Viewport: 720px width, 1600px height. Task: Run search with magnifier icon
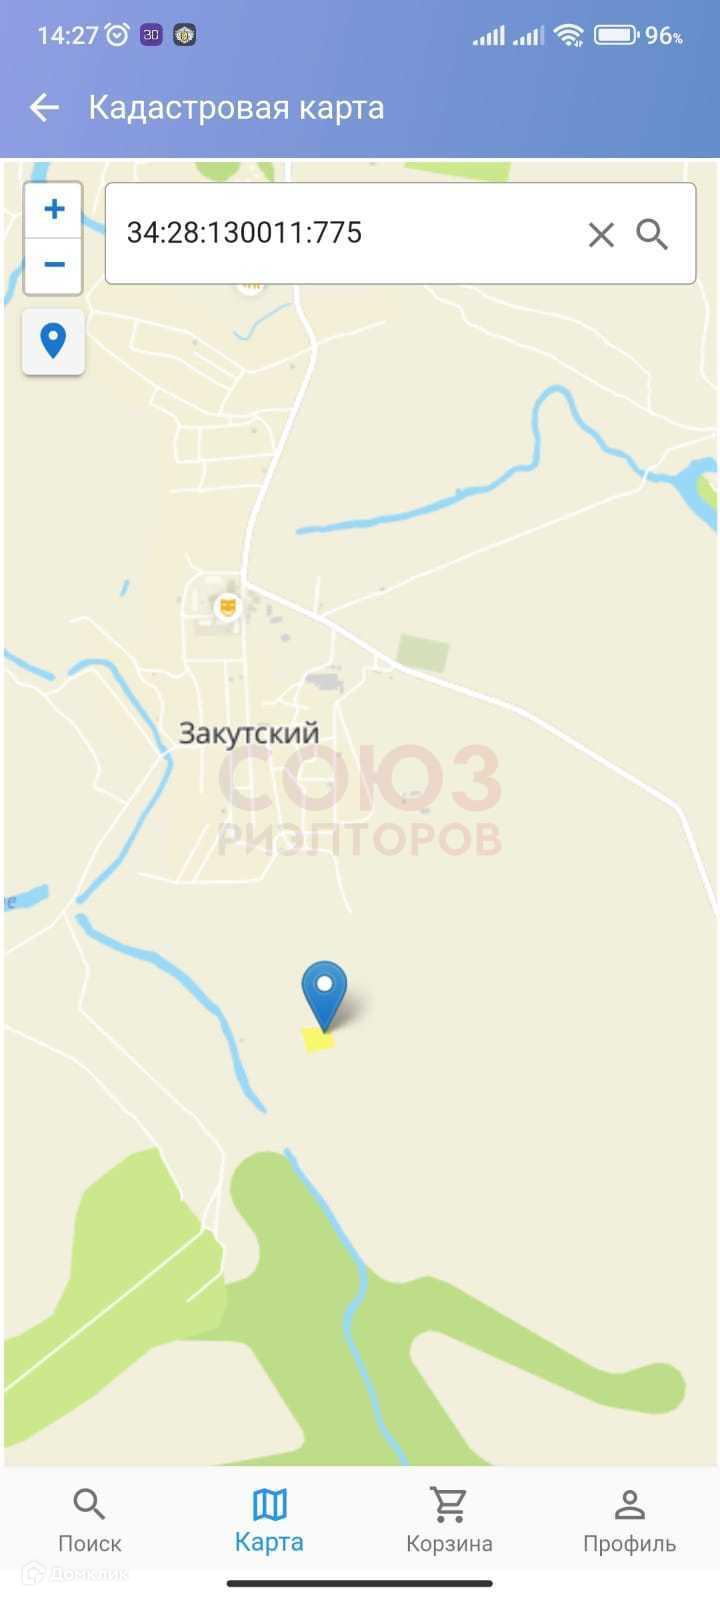click(x=652, y=234)
